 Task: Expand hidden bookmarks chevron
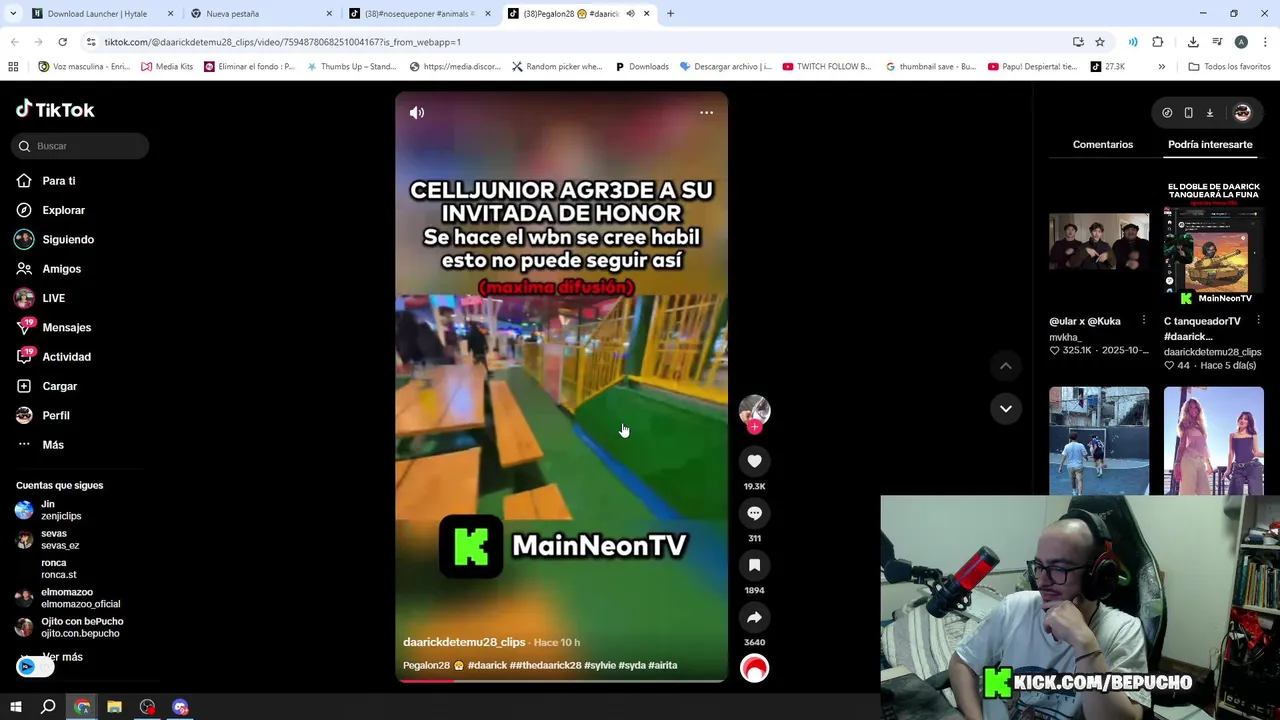(x=1161, y=67)
